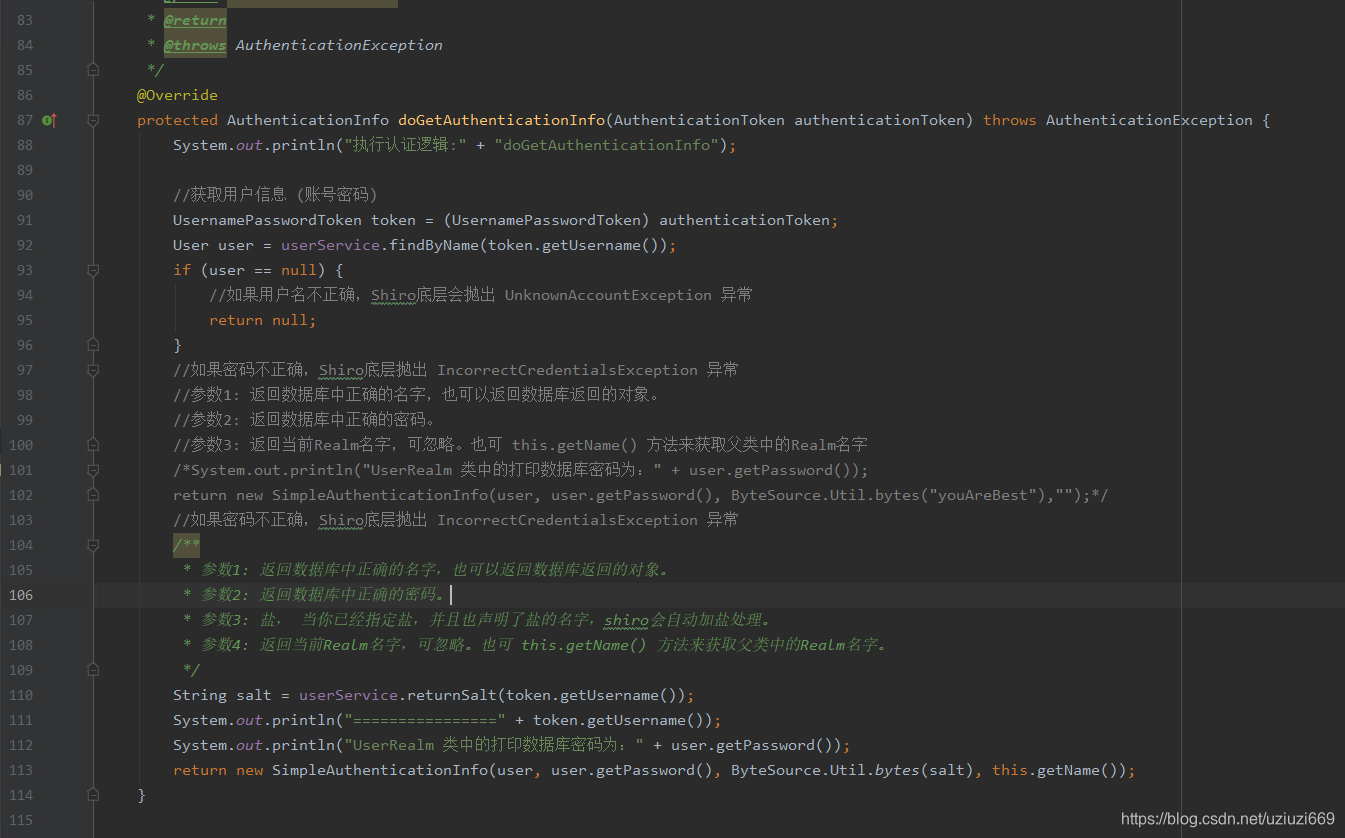Click IncorrectCredentialsException on line 103
Image resolution: width=1345 pixels, height=838 pixels.
[567, 520]
